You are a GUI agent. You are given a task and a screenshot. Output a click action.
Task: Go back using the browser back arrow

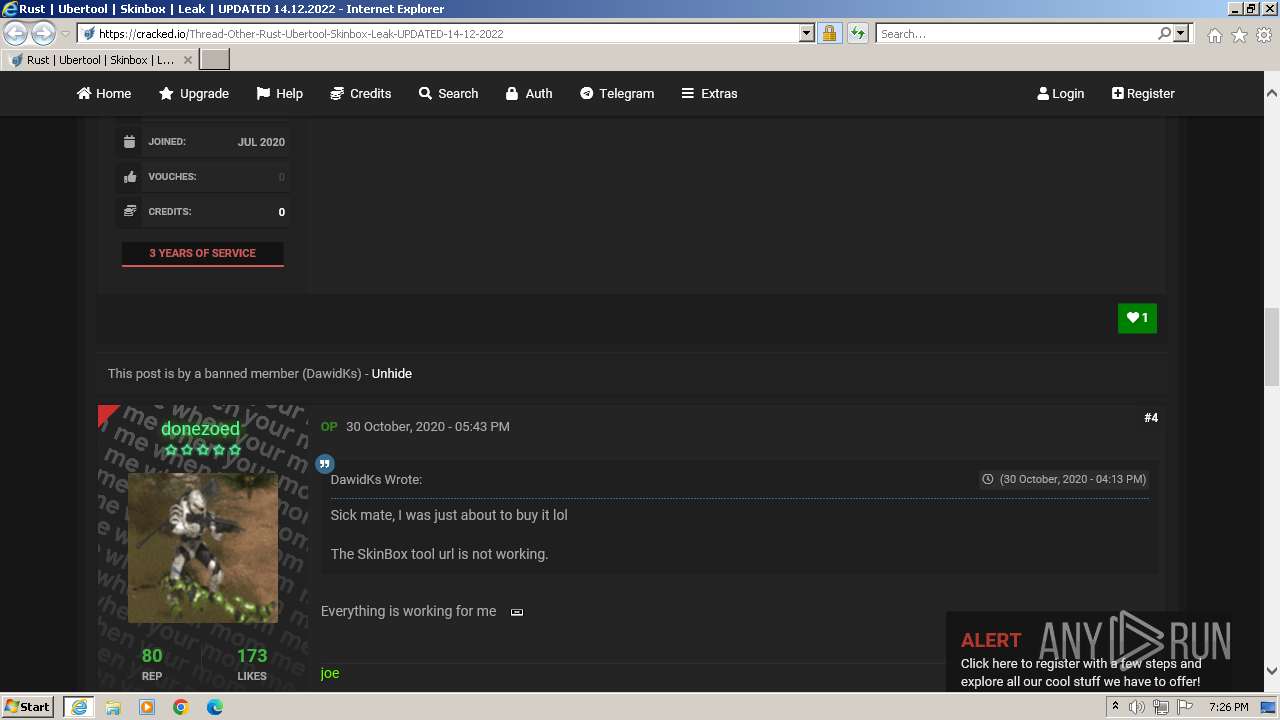coord(16,34)
